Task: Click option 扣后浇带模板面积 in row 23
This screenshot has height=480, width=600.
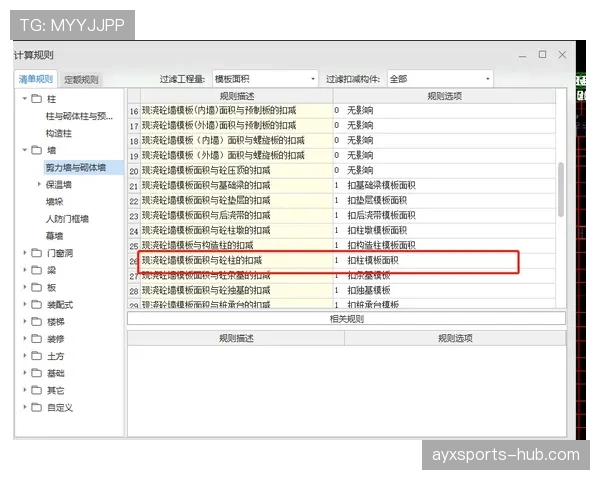Action: 381,216
